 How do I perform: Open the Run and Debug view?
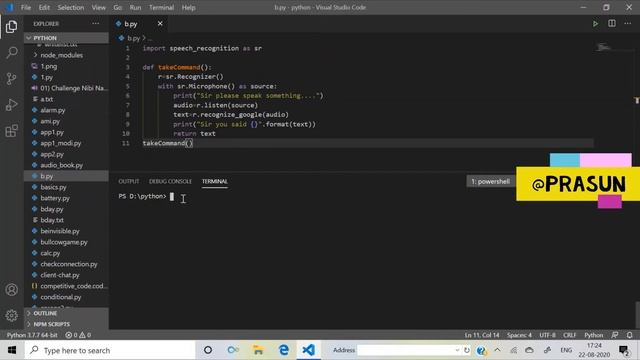(x=11, y=105)
